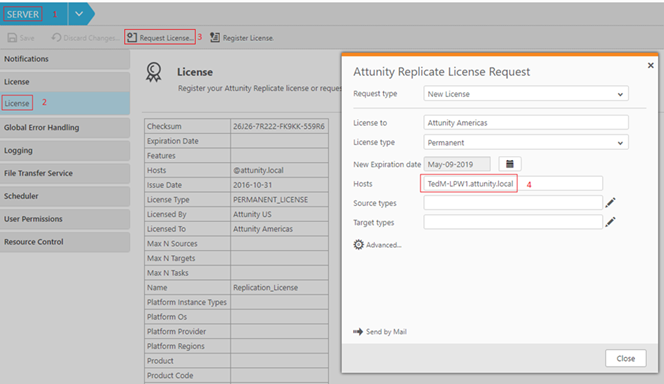Open Global Error Handling tab

[x=65, y=127]
